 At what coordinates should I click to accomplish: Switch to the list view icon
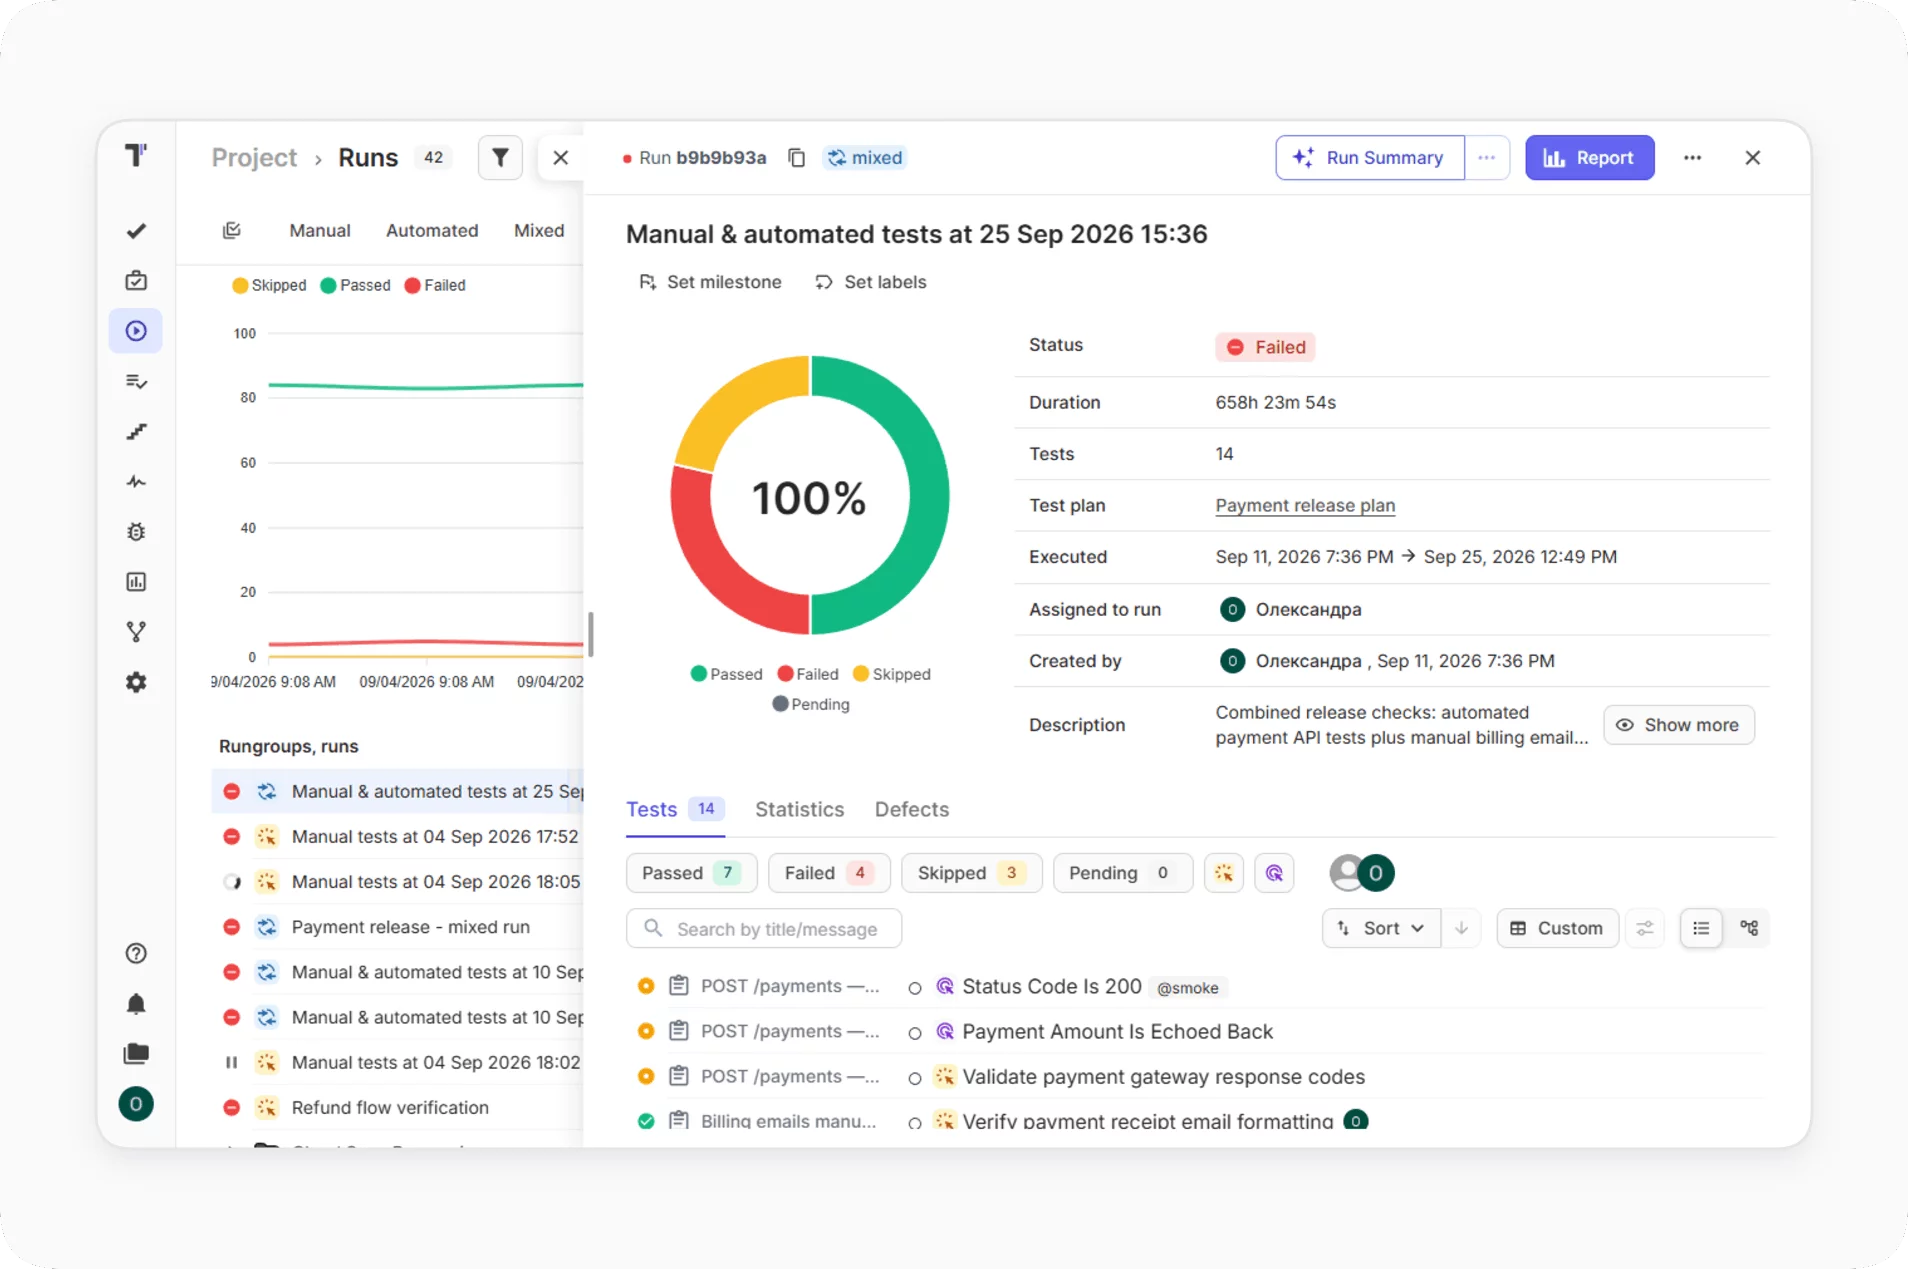[1701, 928]
